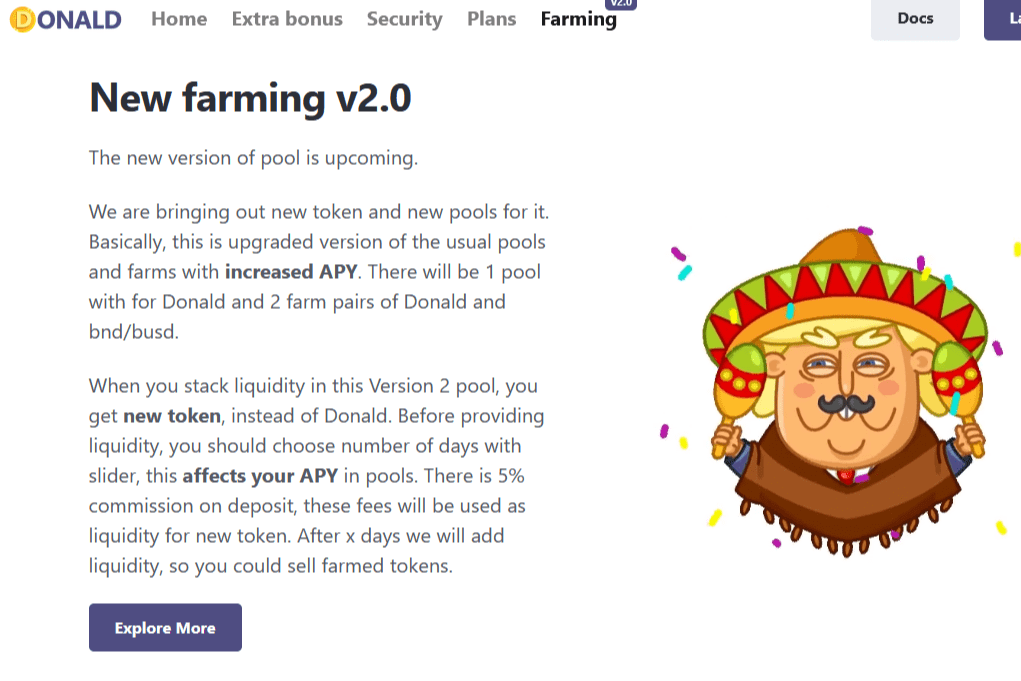The height and width of the screenshot is (681, 1021).
Task: Click the 'New farming v2.0' heading
Action: point(250,98)
